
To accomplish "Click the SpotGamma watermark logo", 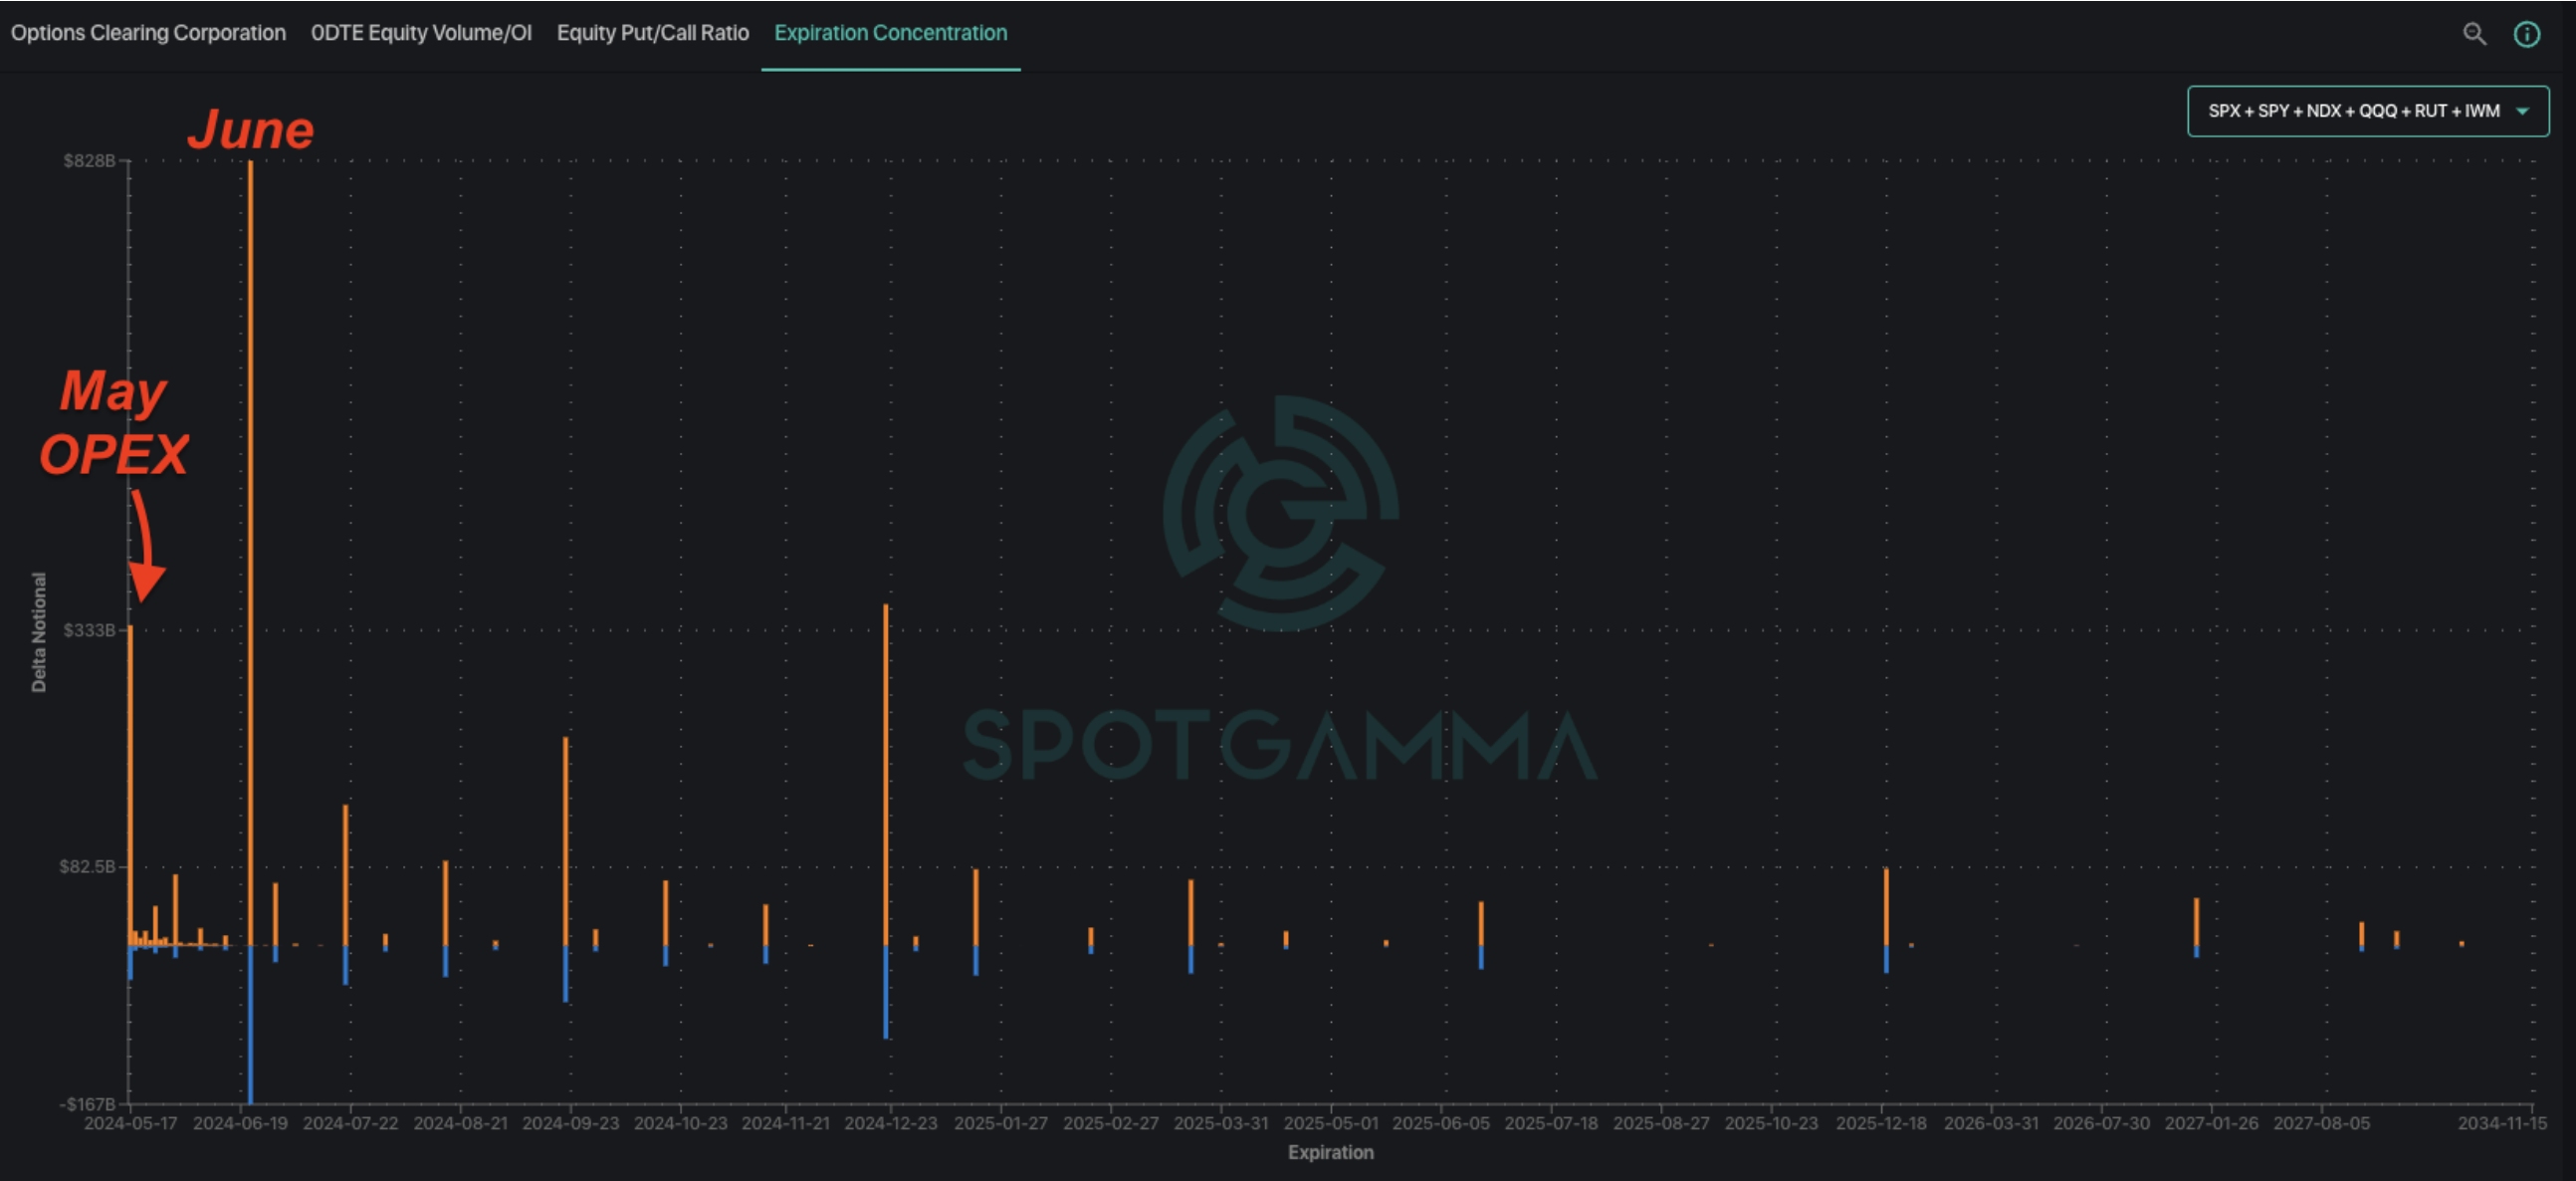I will click(x=1280, y=513).
